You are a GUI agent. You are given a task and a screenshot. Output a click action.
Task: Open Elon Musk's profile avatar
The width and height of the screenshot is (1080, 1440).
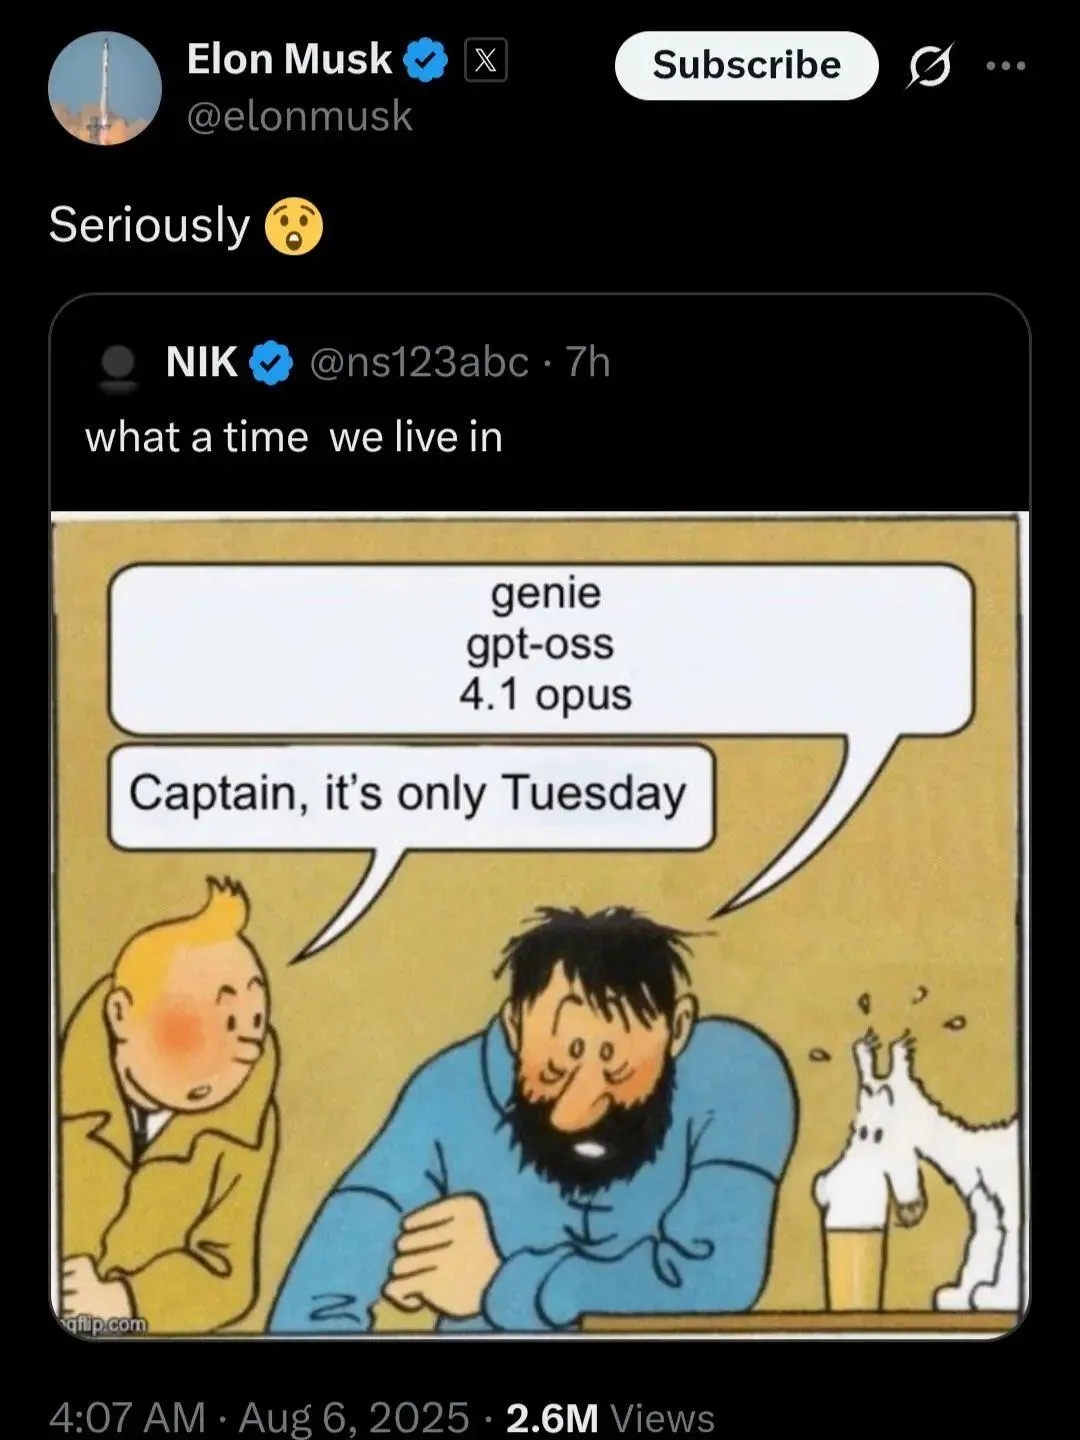[104, 89]
